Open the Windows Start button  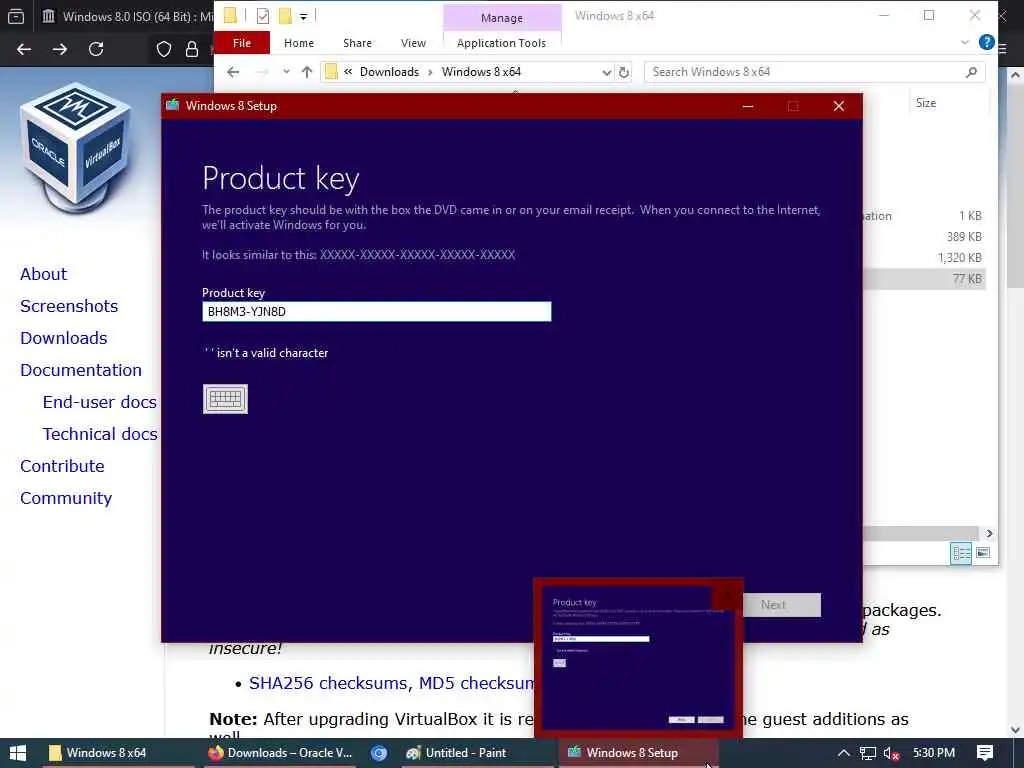(18, 753)
